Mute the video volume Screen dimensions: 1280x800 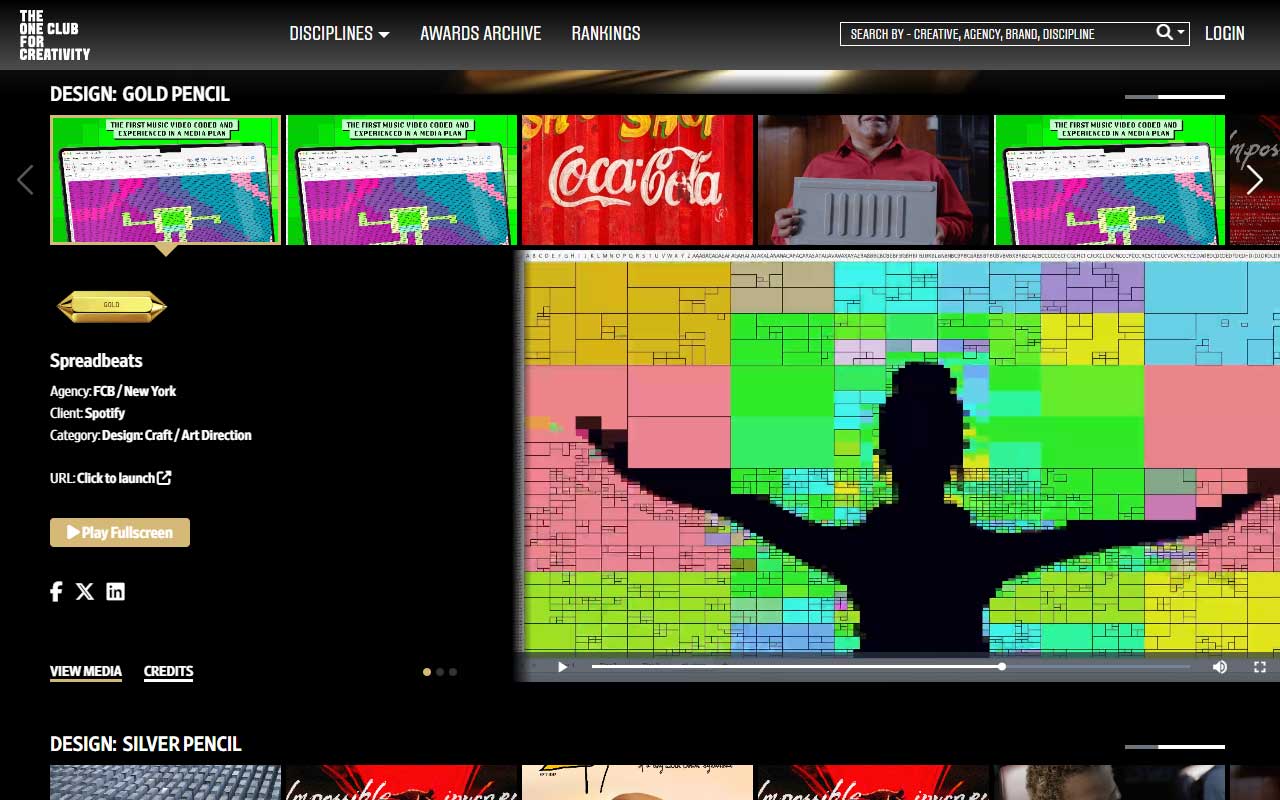pos(1219,667)
